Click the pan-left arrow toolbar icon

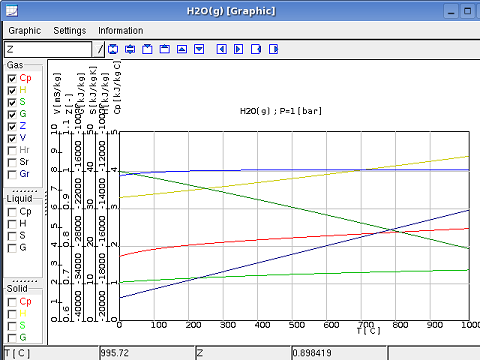click(x=222, y=49)
